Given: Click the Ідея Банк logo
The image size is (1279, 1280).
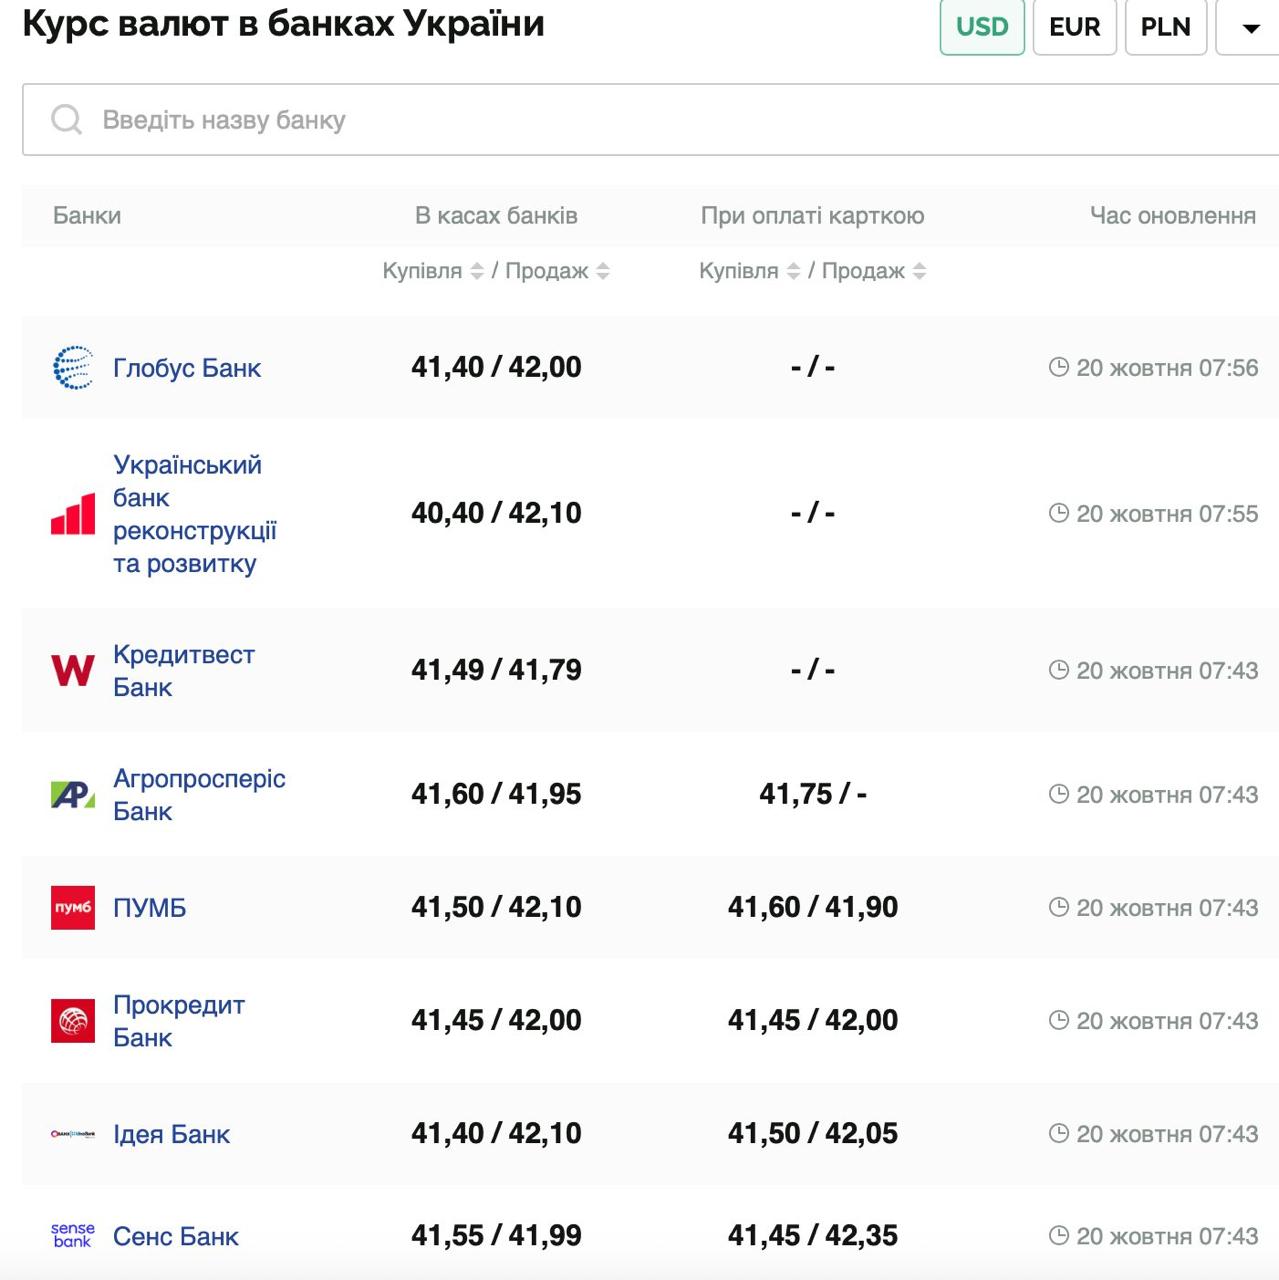Looking at the screenshot, I should (73, 1134).
